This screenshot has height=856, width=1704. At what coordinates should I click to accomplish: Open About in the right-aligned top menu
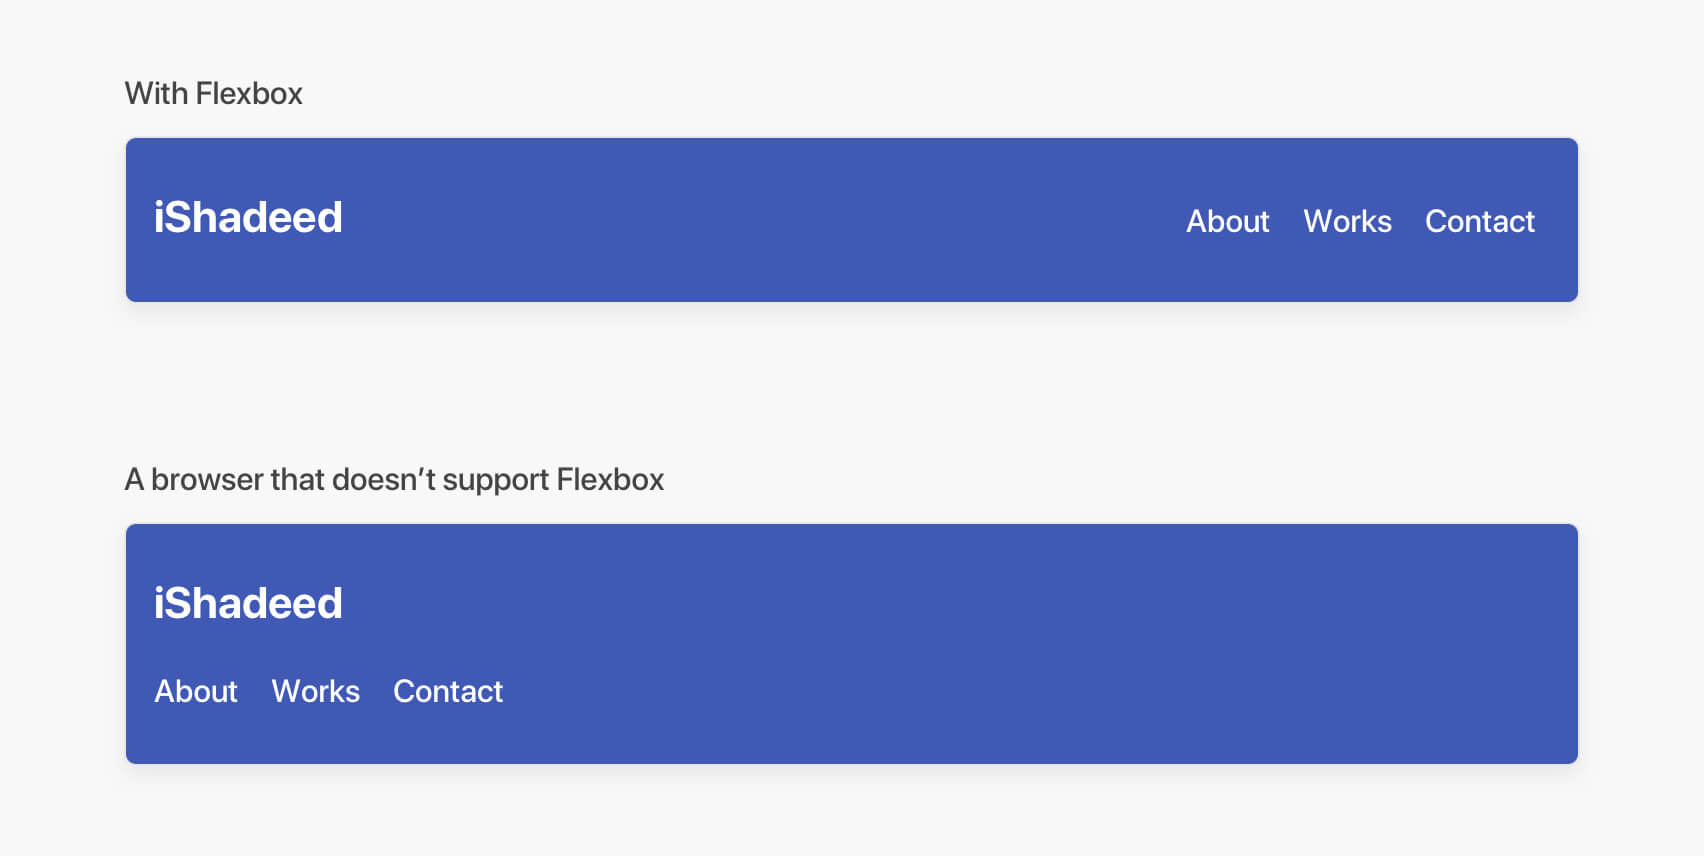point(1227,221)
